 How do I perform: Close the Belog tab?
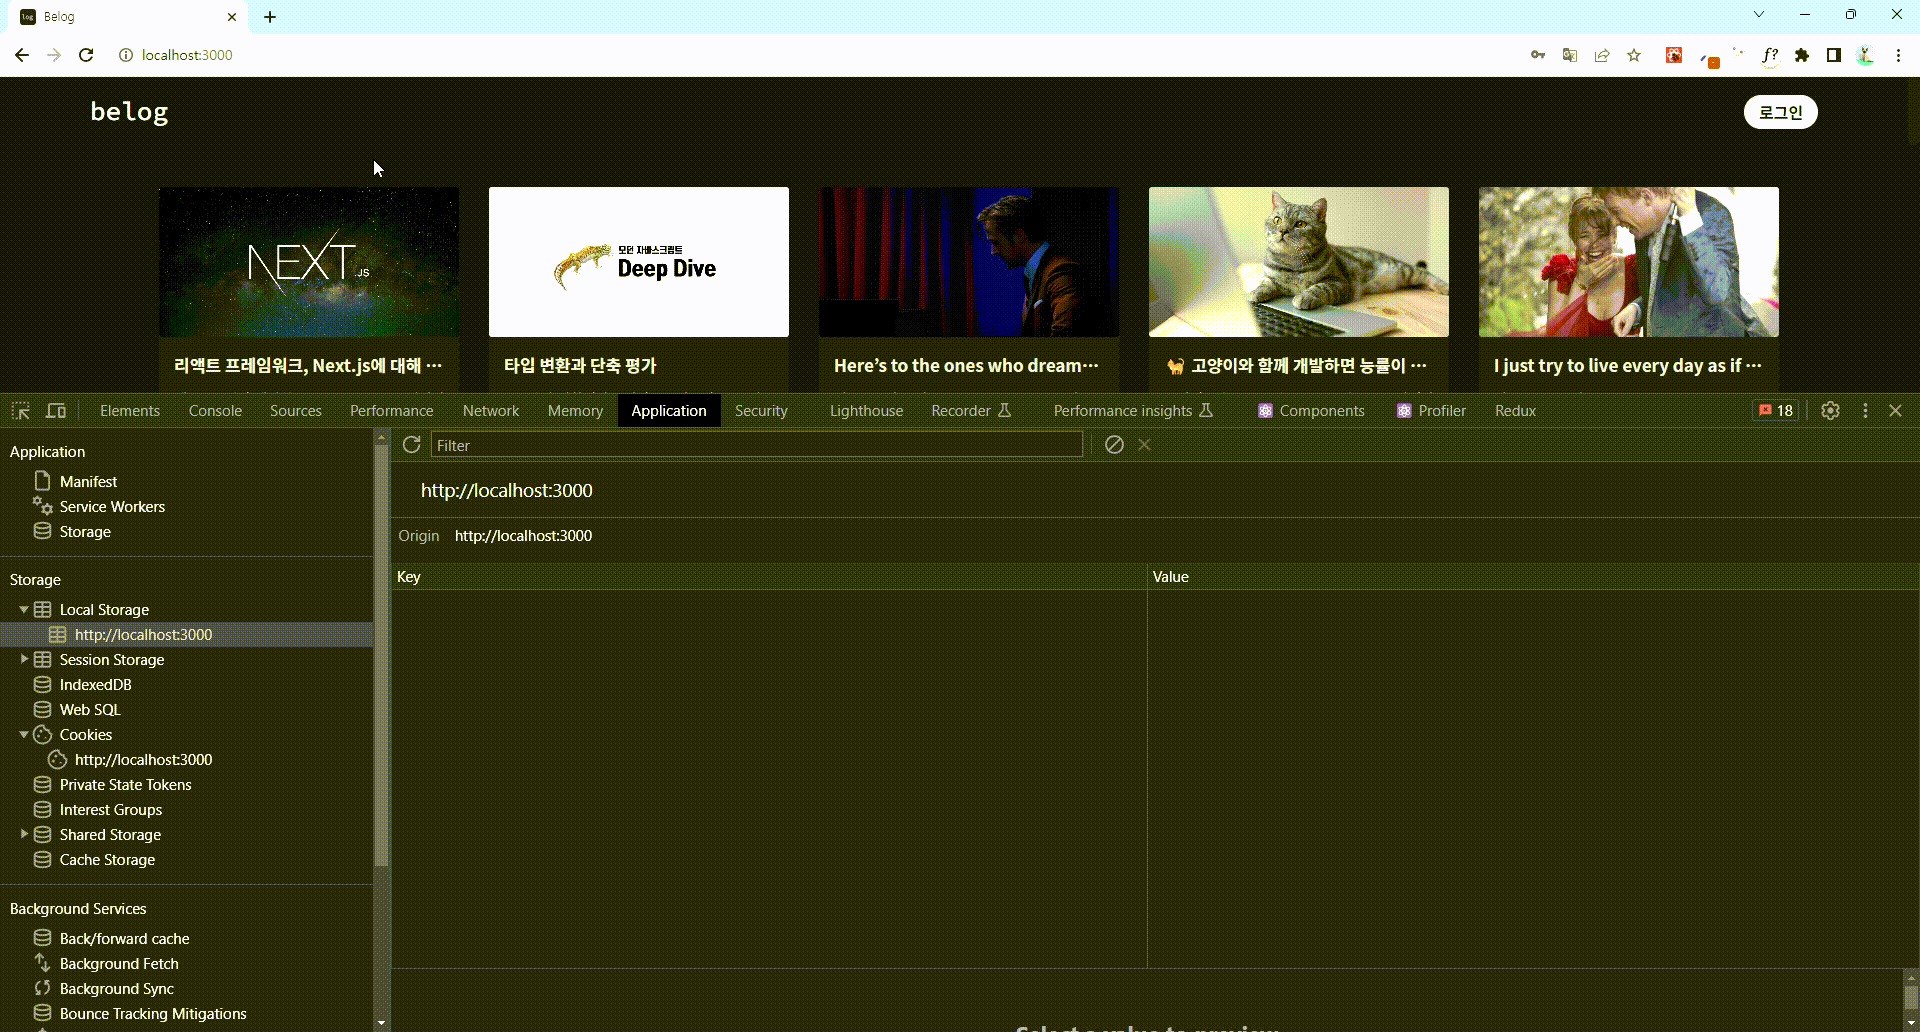click(x=232, y=17)
